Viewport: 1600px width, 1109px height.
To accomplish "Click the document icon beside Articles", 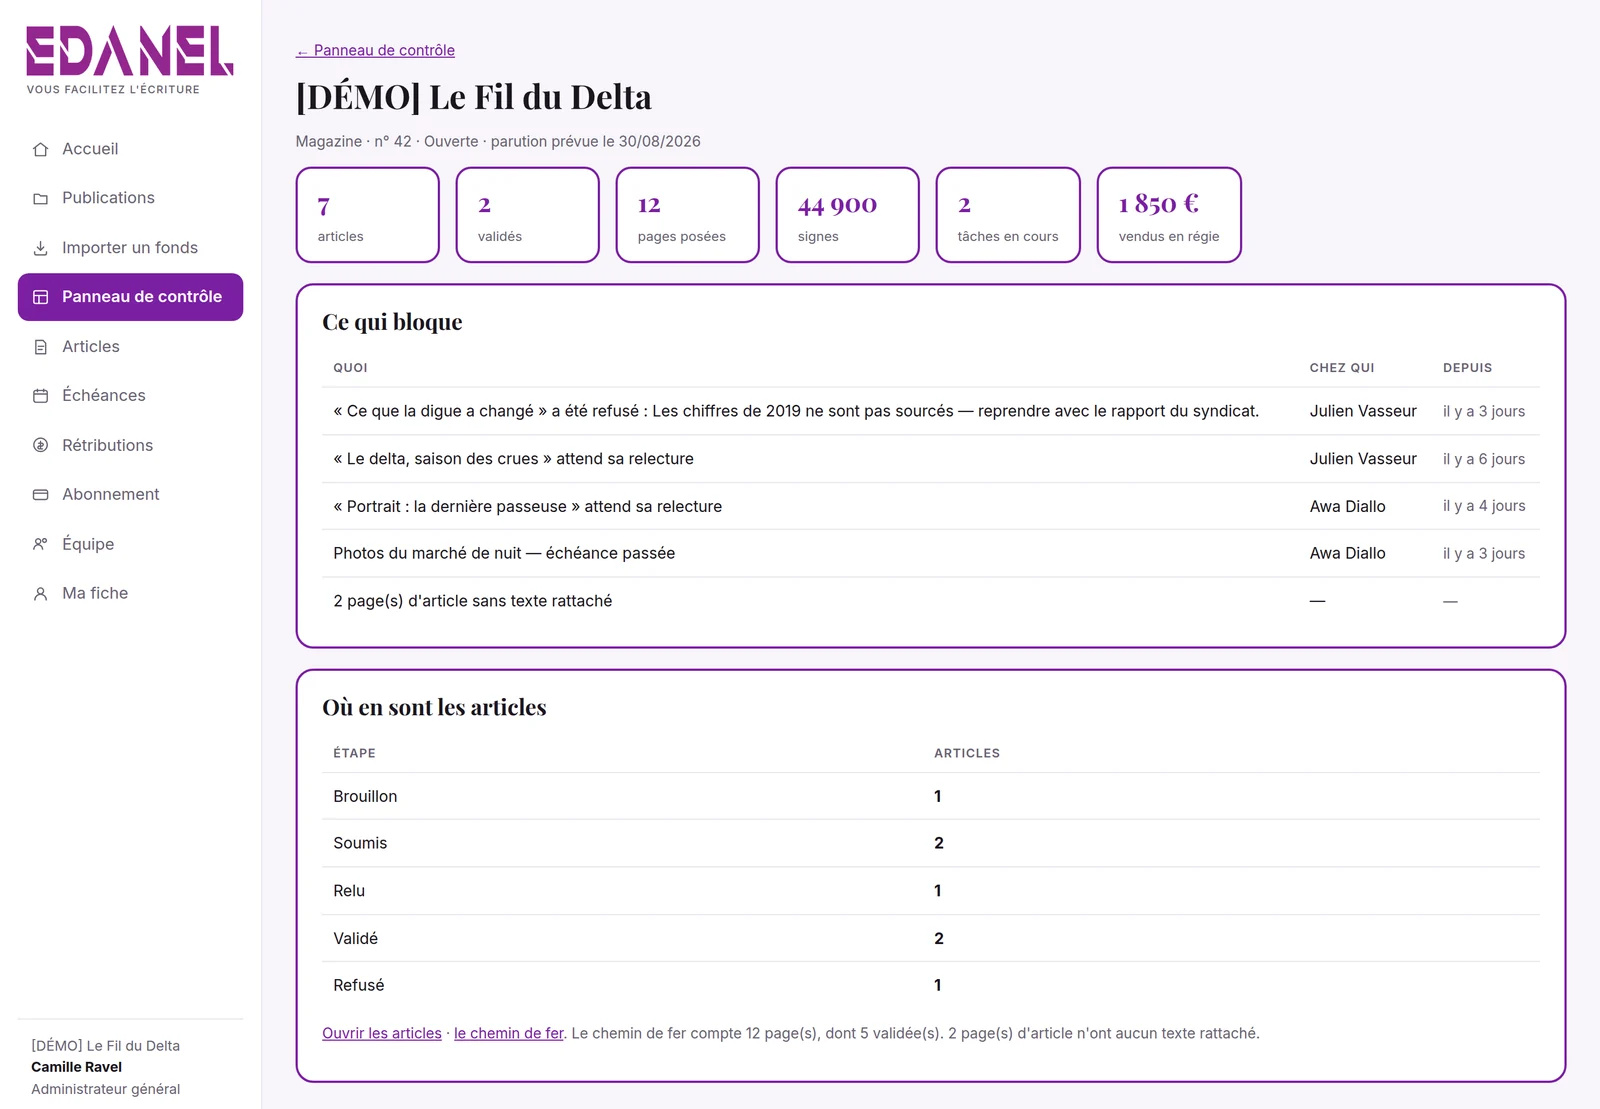I will (x=40, y=347).
